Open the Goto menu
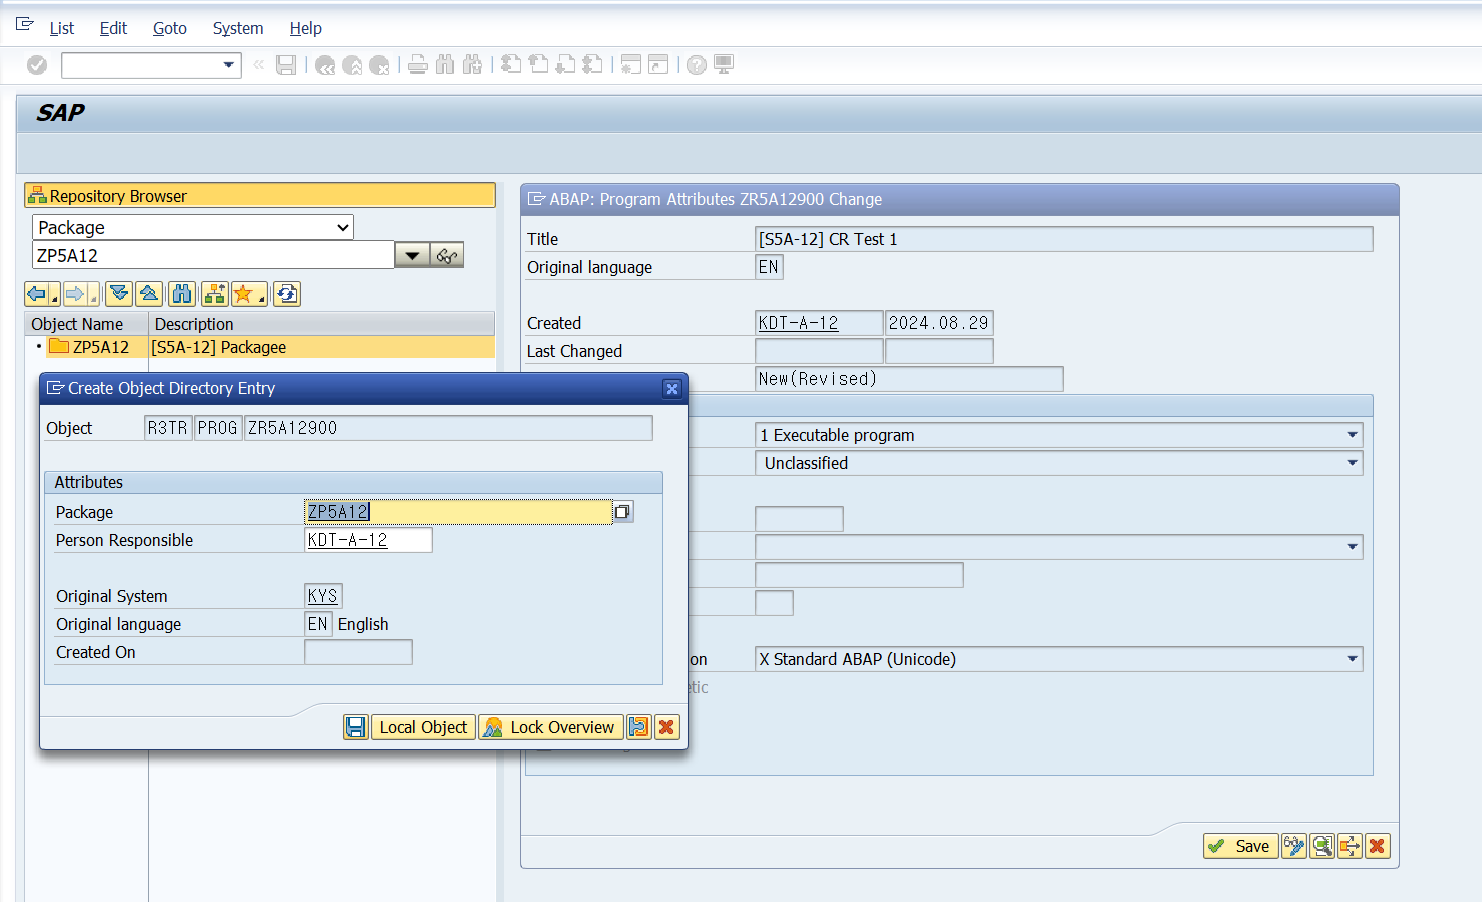1482x902 pixels. (170, 28)
